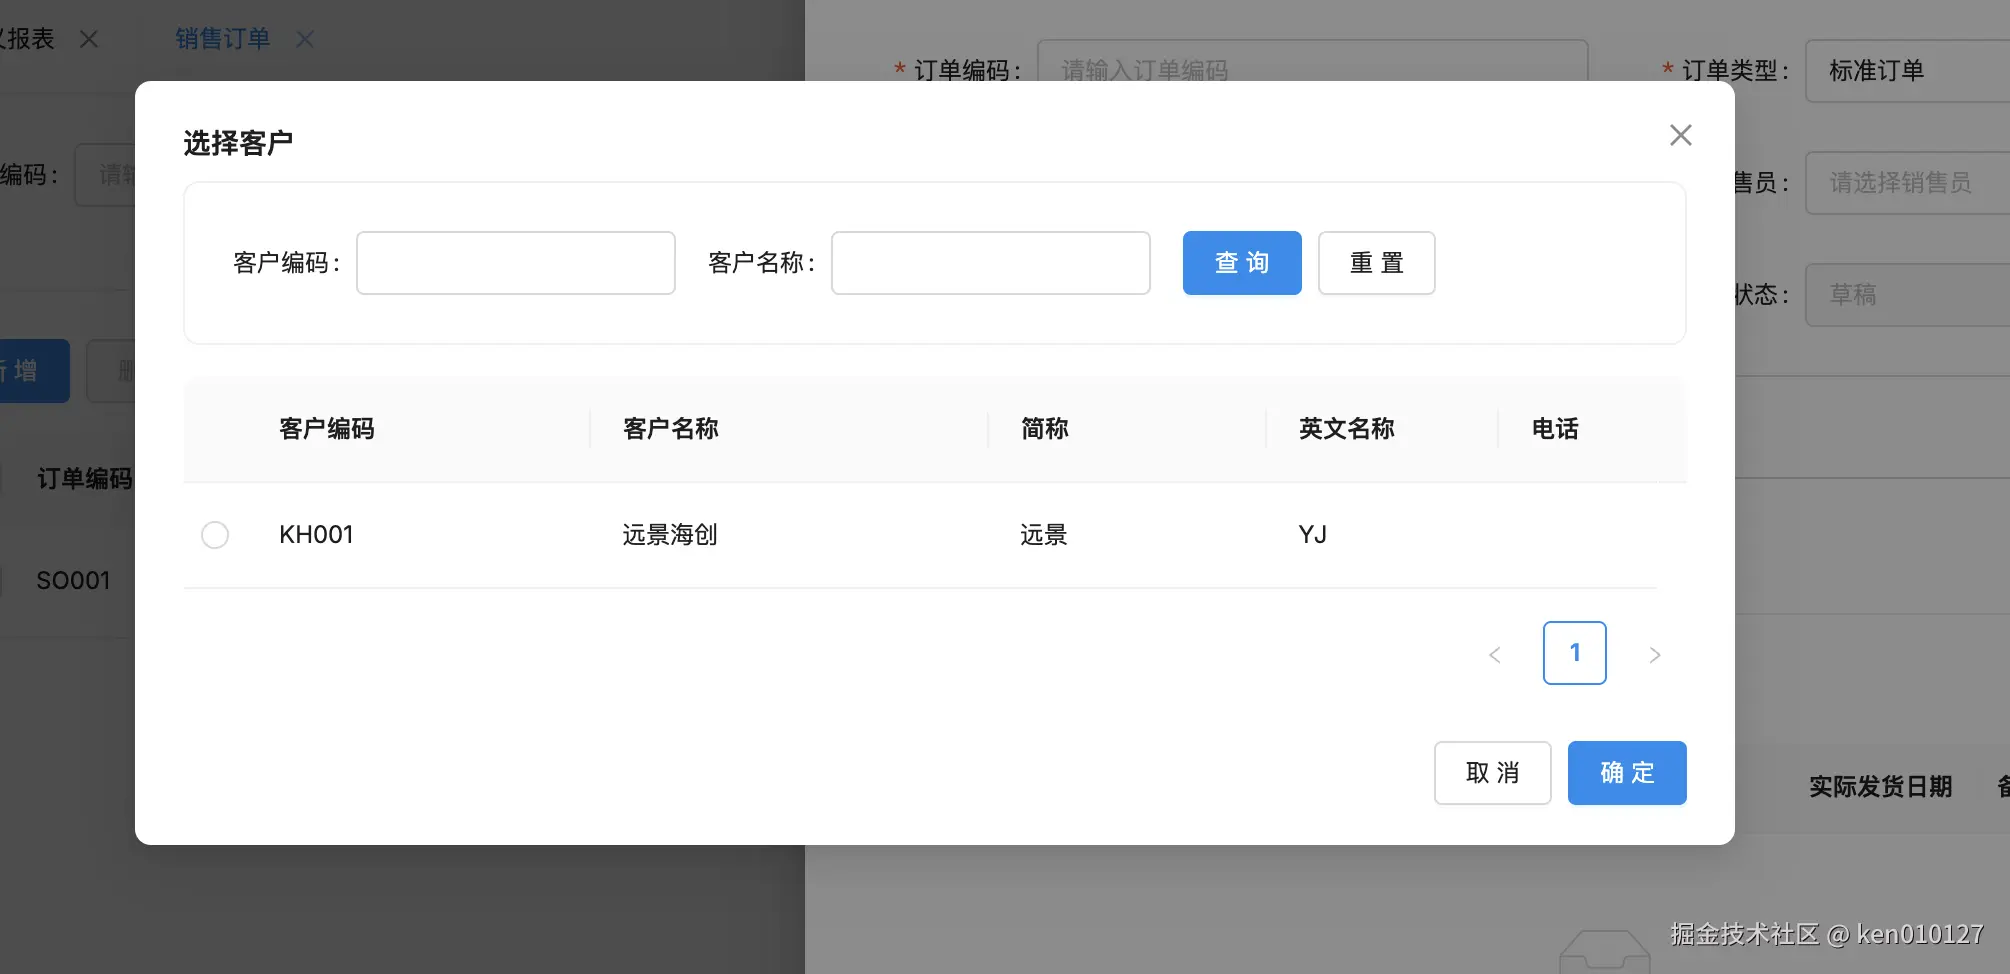This screenshot has width=2010, height=974.
Task: Click the 重置 reset button
Action: (1376, 263)
